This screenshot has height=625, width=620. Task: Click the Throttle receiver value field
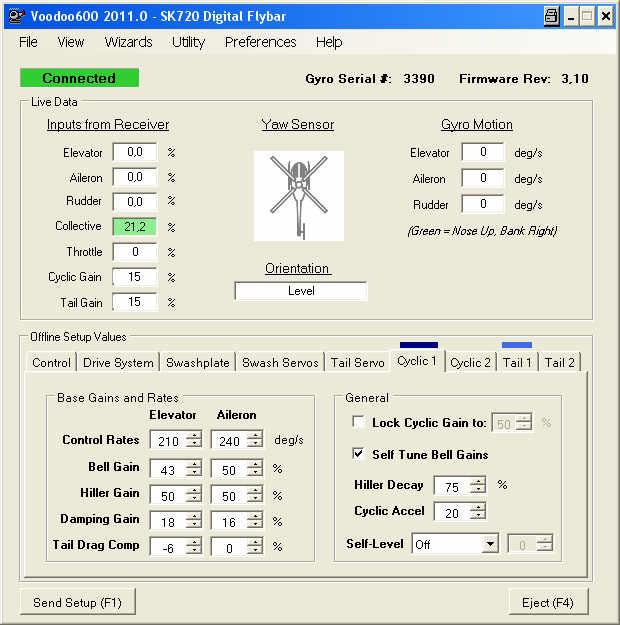pyautogui.click(x=135, y=252)
